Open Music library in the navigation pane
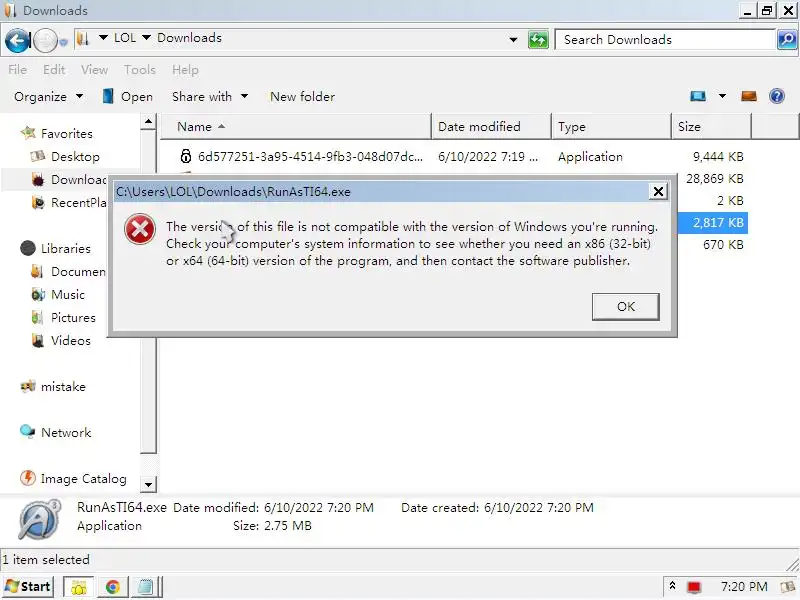 tap(68, 294)
